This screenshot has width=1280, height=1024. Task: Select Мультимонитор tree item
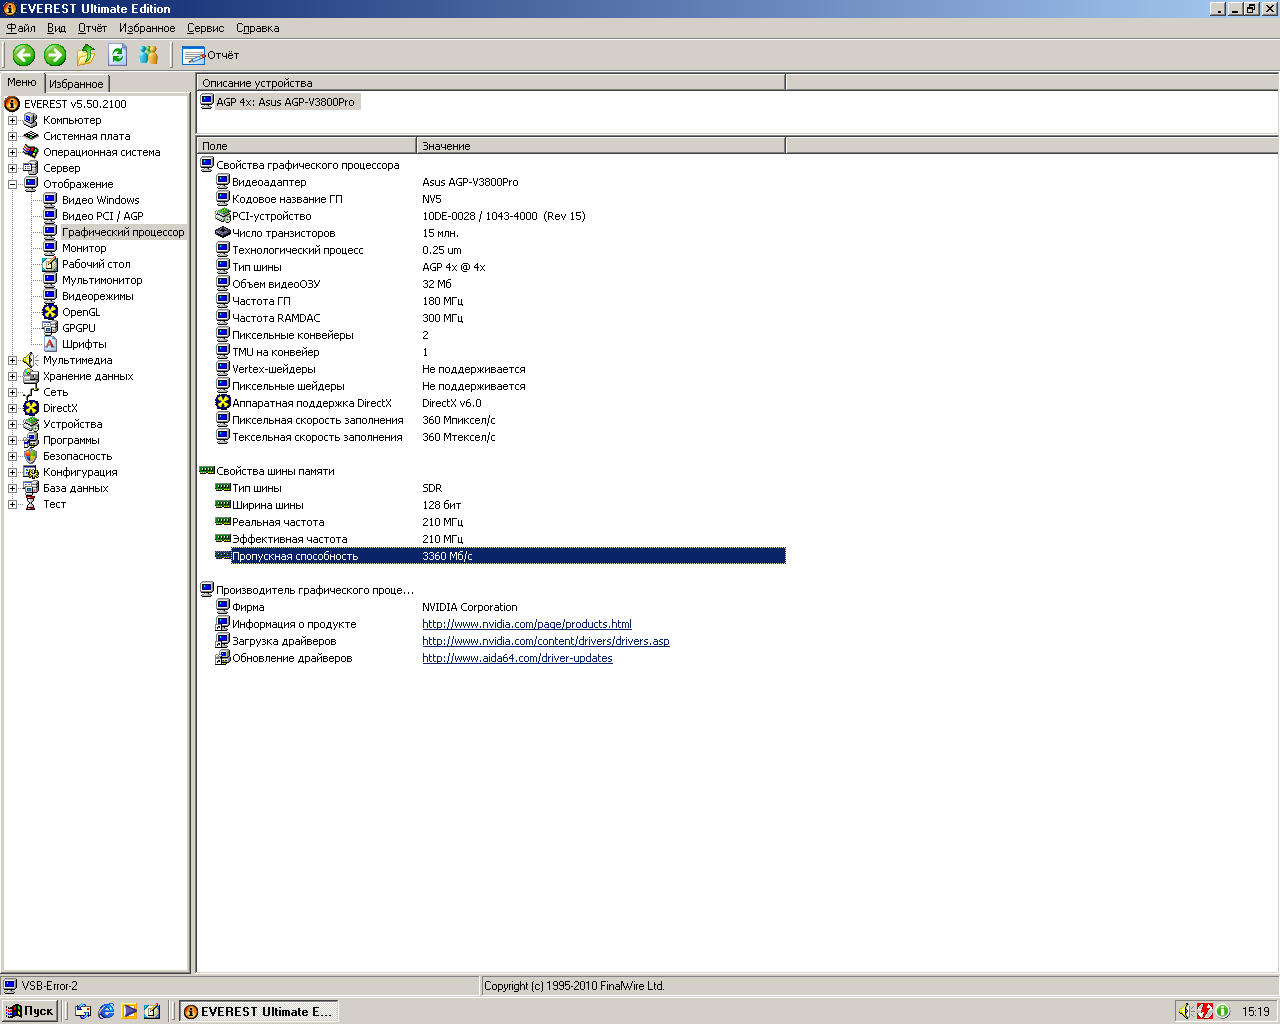pyautogui.click(x=102, y=280)
